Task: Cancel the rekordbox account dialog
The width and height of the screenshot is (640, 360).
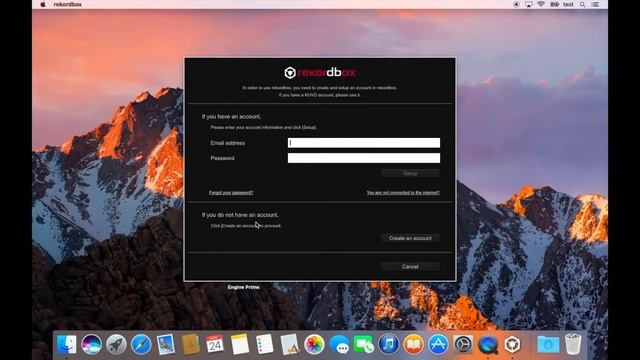Action: tap(410, 267)
